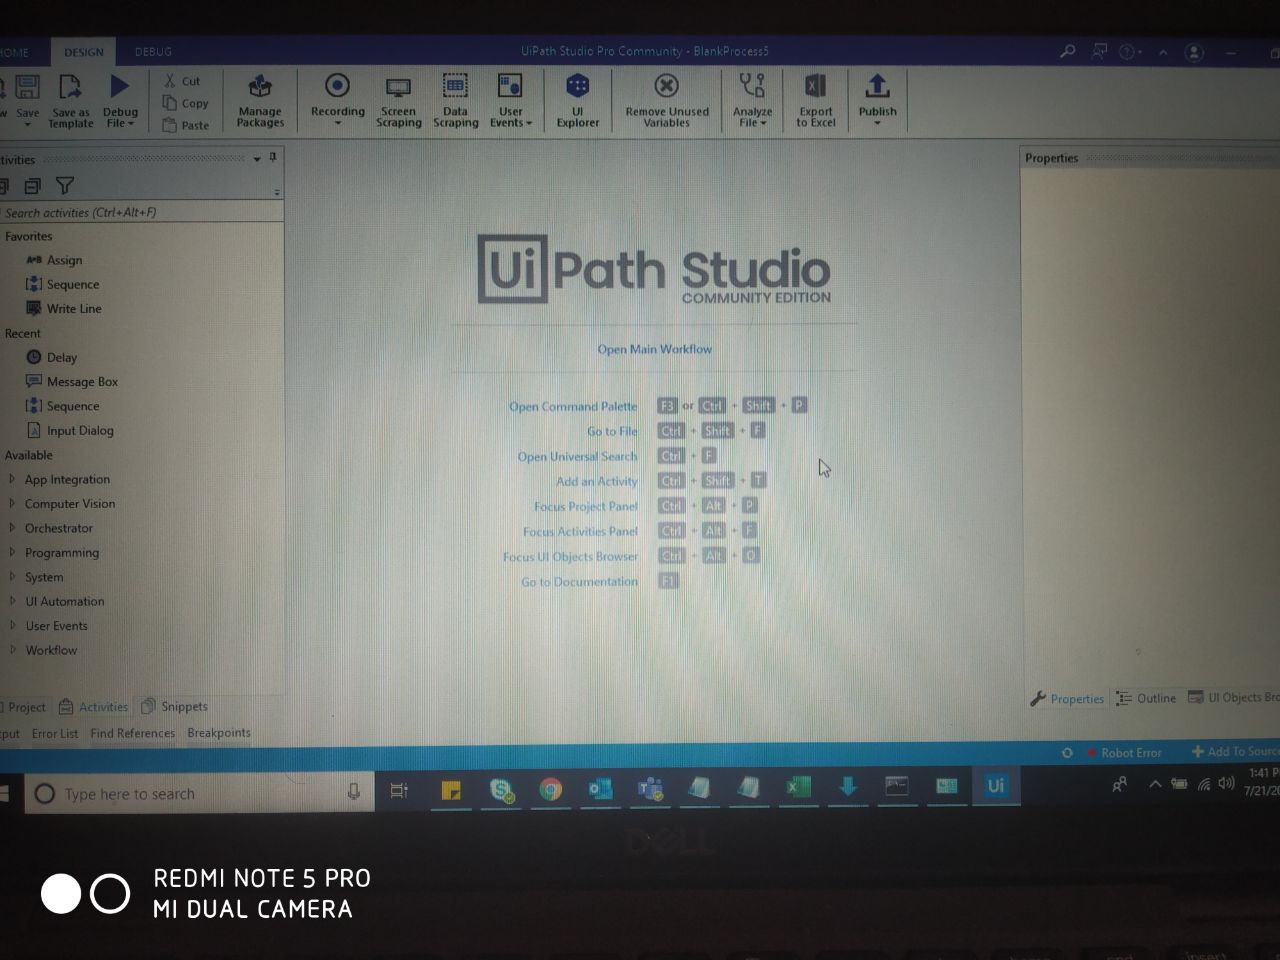Launch UI Explorer
The image size is (1280, 960).
(x=578, y=100)
